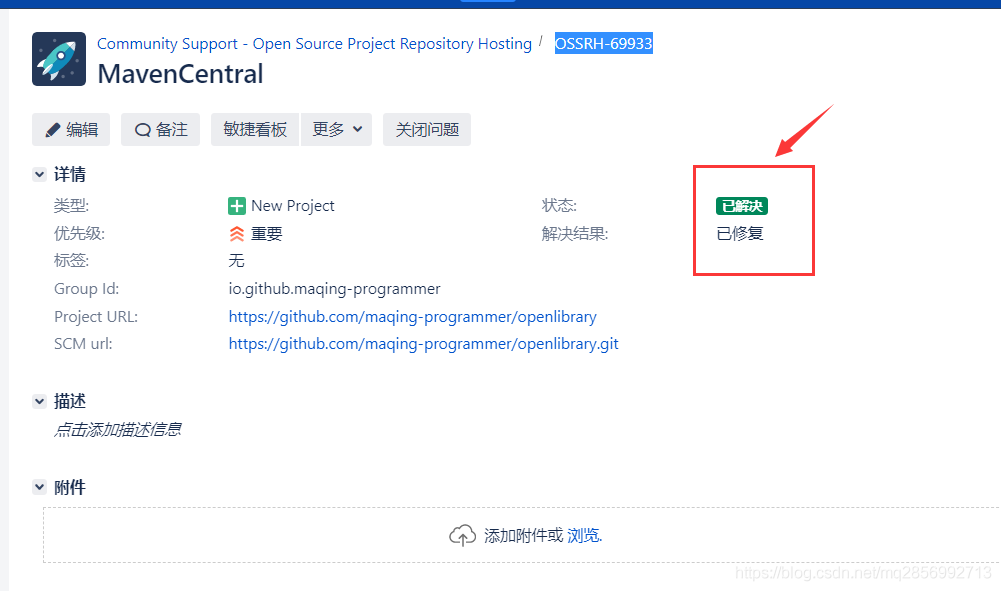Click the 优先级 field label
The width and height of the screenshot is (1001, 591).
pos(79,234)
